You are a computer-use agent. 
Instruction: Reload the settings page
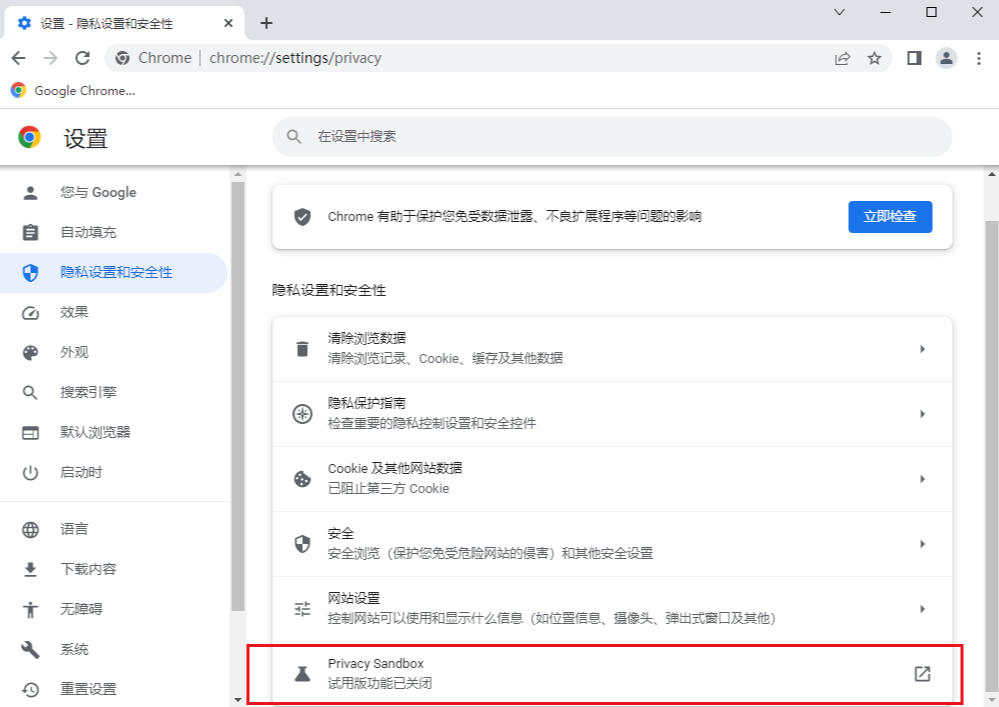point(82,58)
